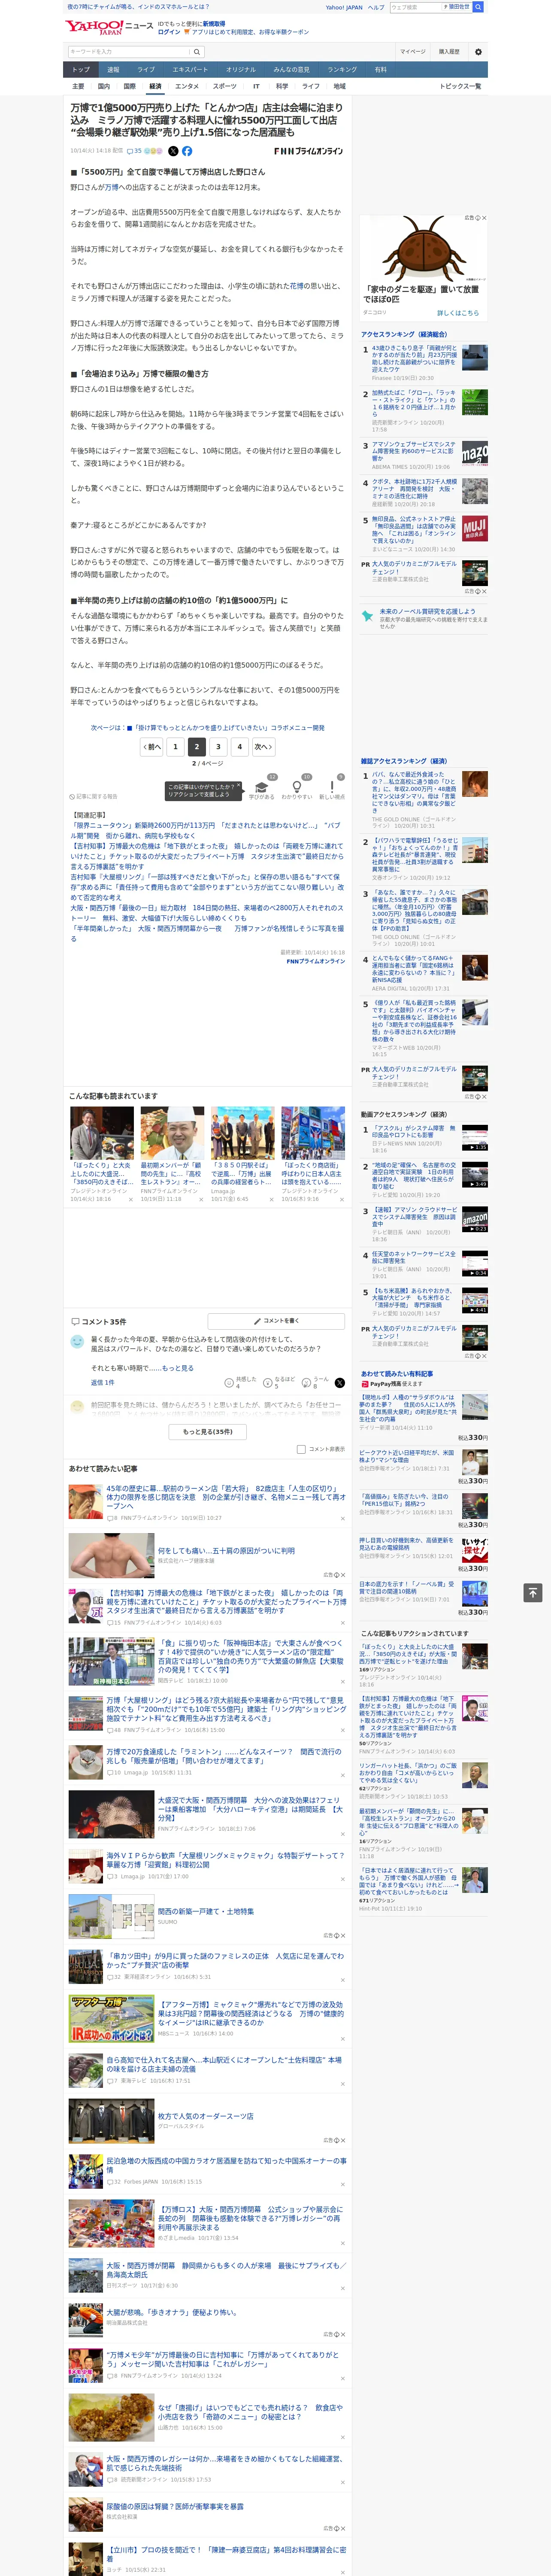Screen dimensions: 551x2576
Task: Click the 記事に関する報告 report link
Action: [x=94, y=797]
